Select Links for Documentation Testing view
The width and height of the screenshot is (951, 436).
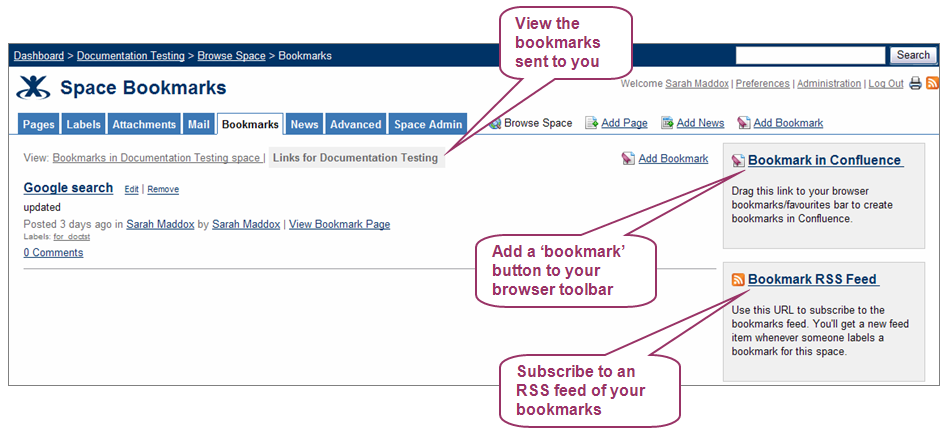[357, 158]
